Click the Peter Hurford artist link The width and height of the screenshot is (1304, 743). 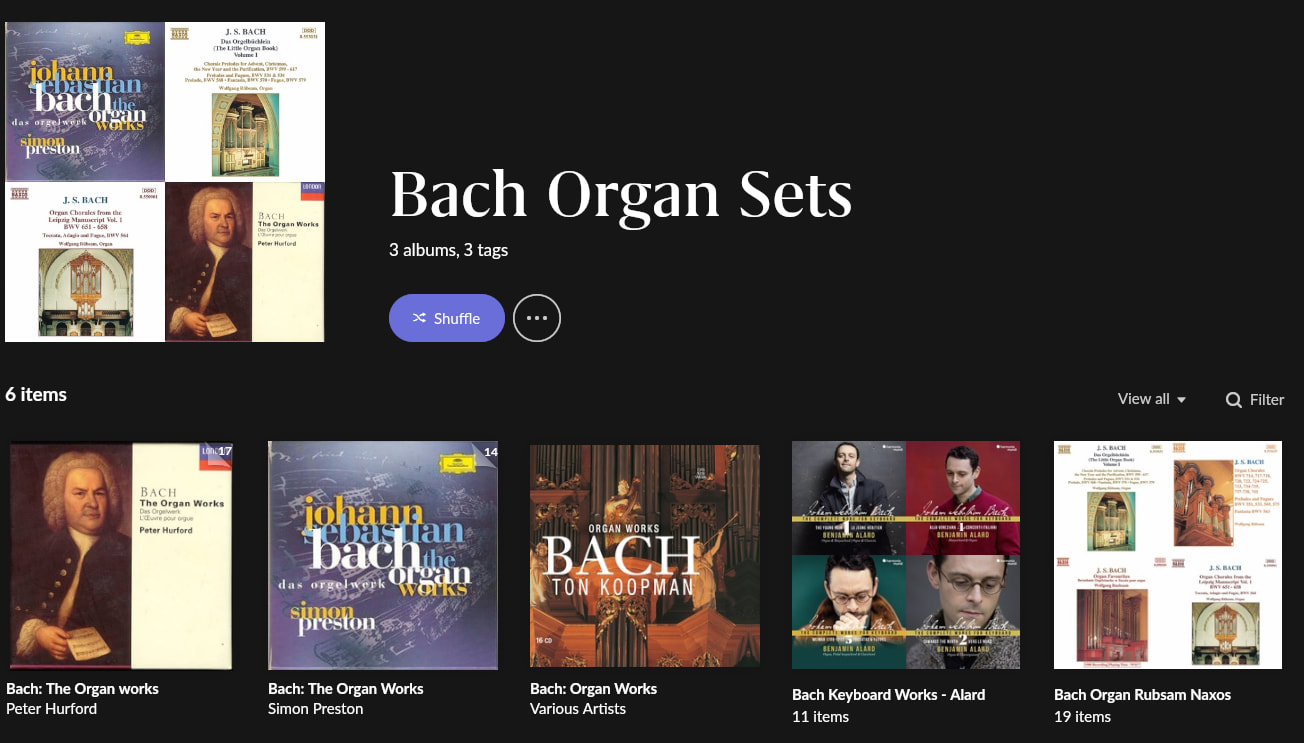[52, 709]
